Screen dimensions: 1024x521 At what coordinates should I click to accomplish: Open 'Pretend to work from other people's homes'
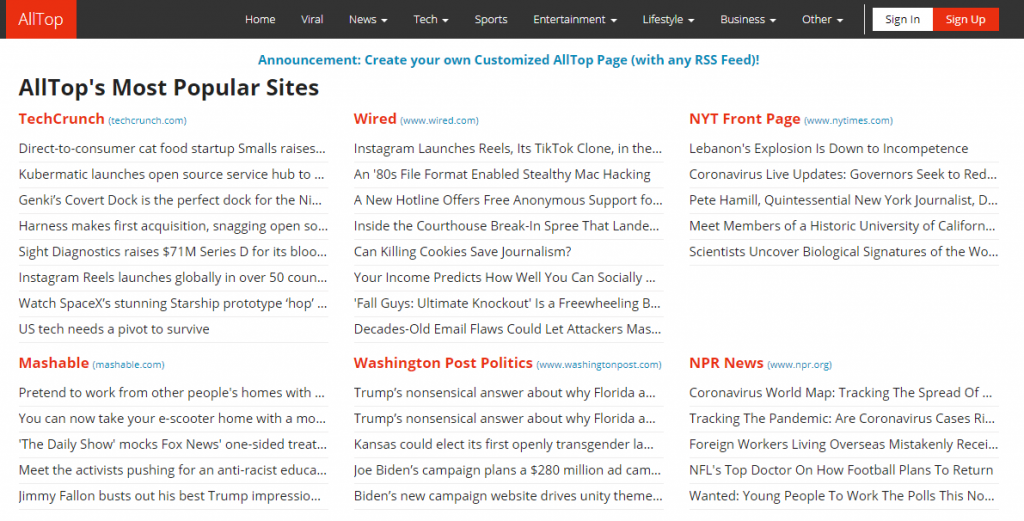click(x=172, y=393)
